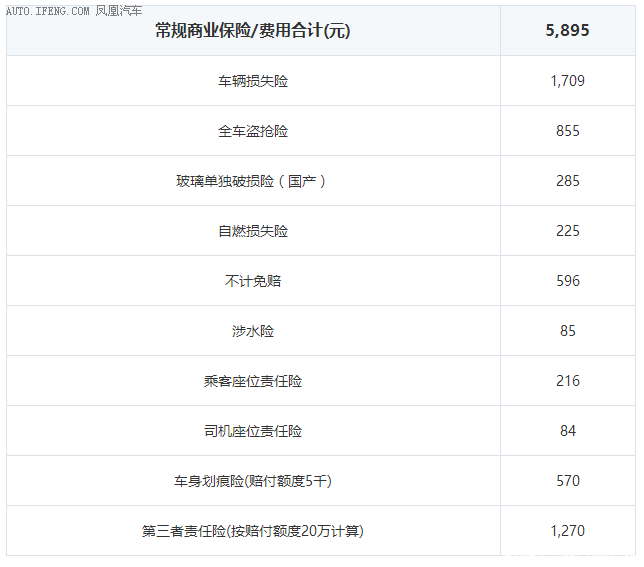Click the 车身划痕险(赔付额度5千) label
This screenshot has height=567, width=644.
coord(252,481)
